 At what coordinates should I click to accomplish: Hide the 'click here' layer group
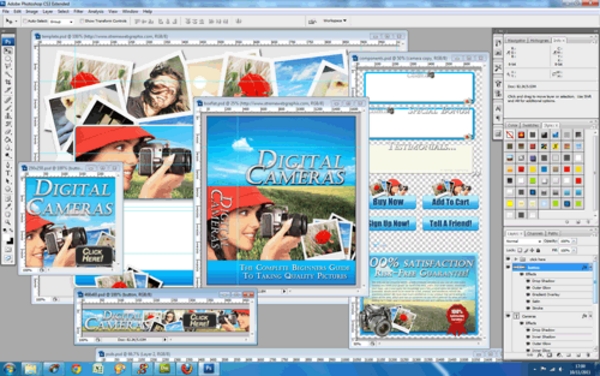508,259
